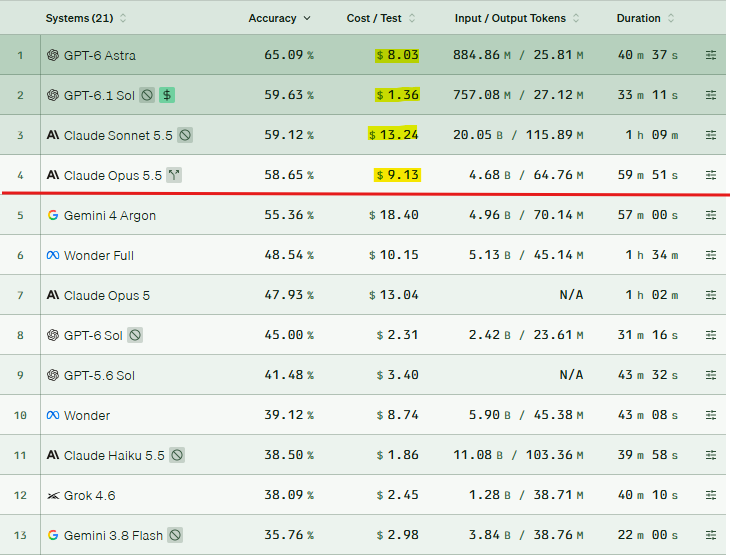This screenshot has height=555, width=731.
Task: Open the Claude Opus 5.5 system name
Action: [113, 176]
